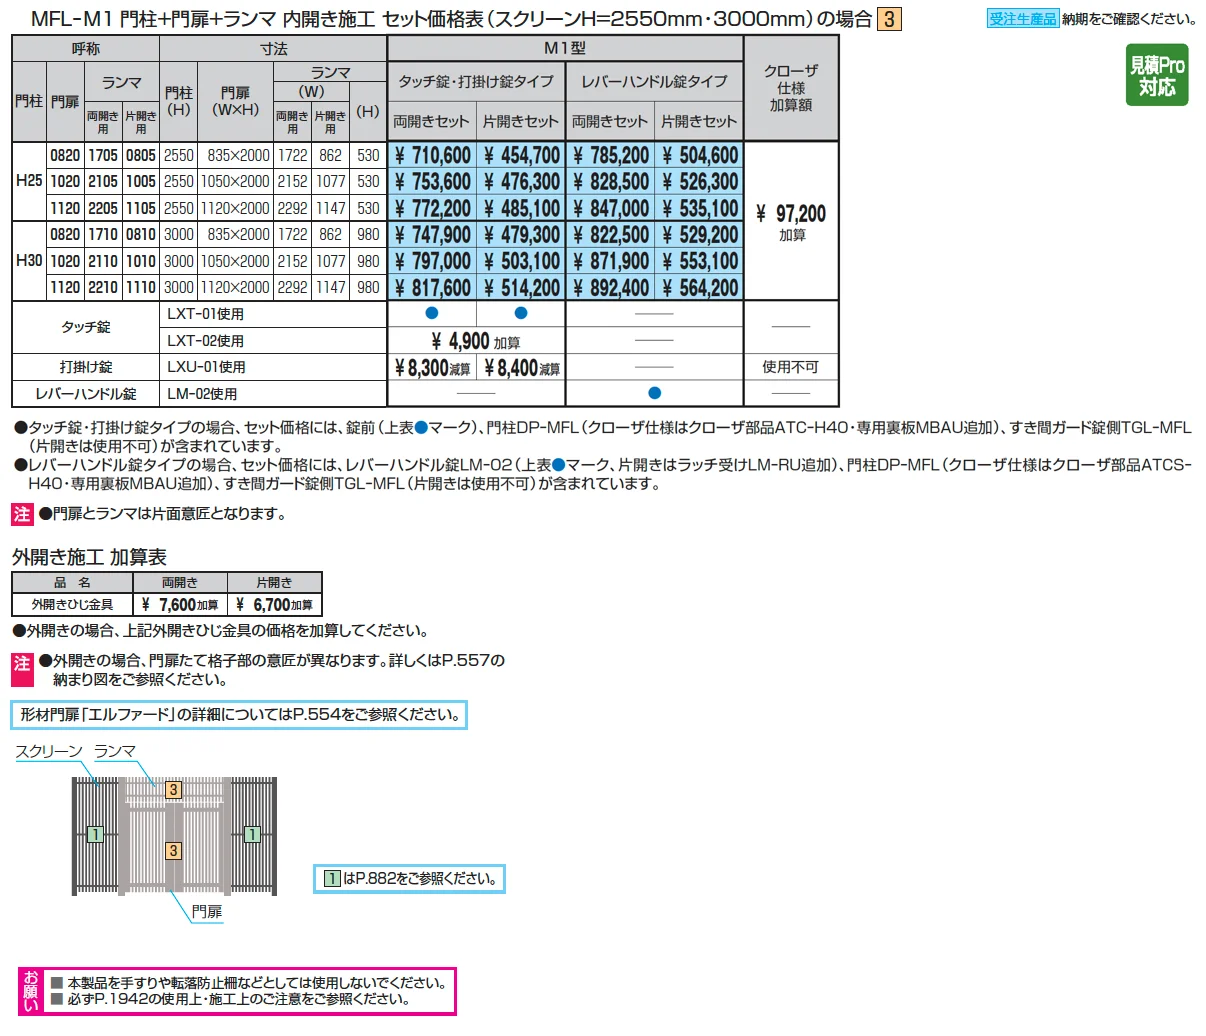This screenshot has height=1036, width=1206.
Task: Click the スクリーン label in the diagram
Action: coord(50,752)
